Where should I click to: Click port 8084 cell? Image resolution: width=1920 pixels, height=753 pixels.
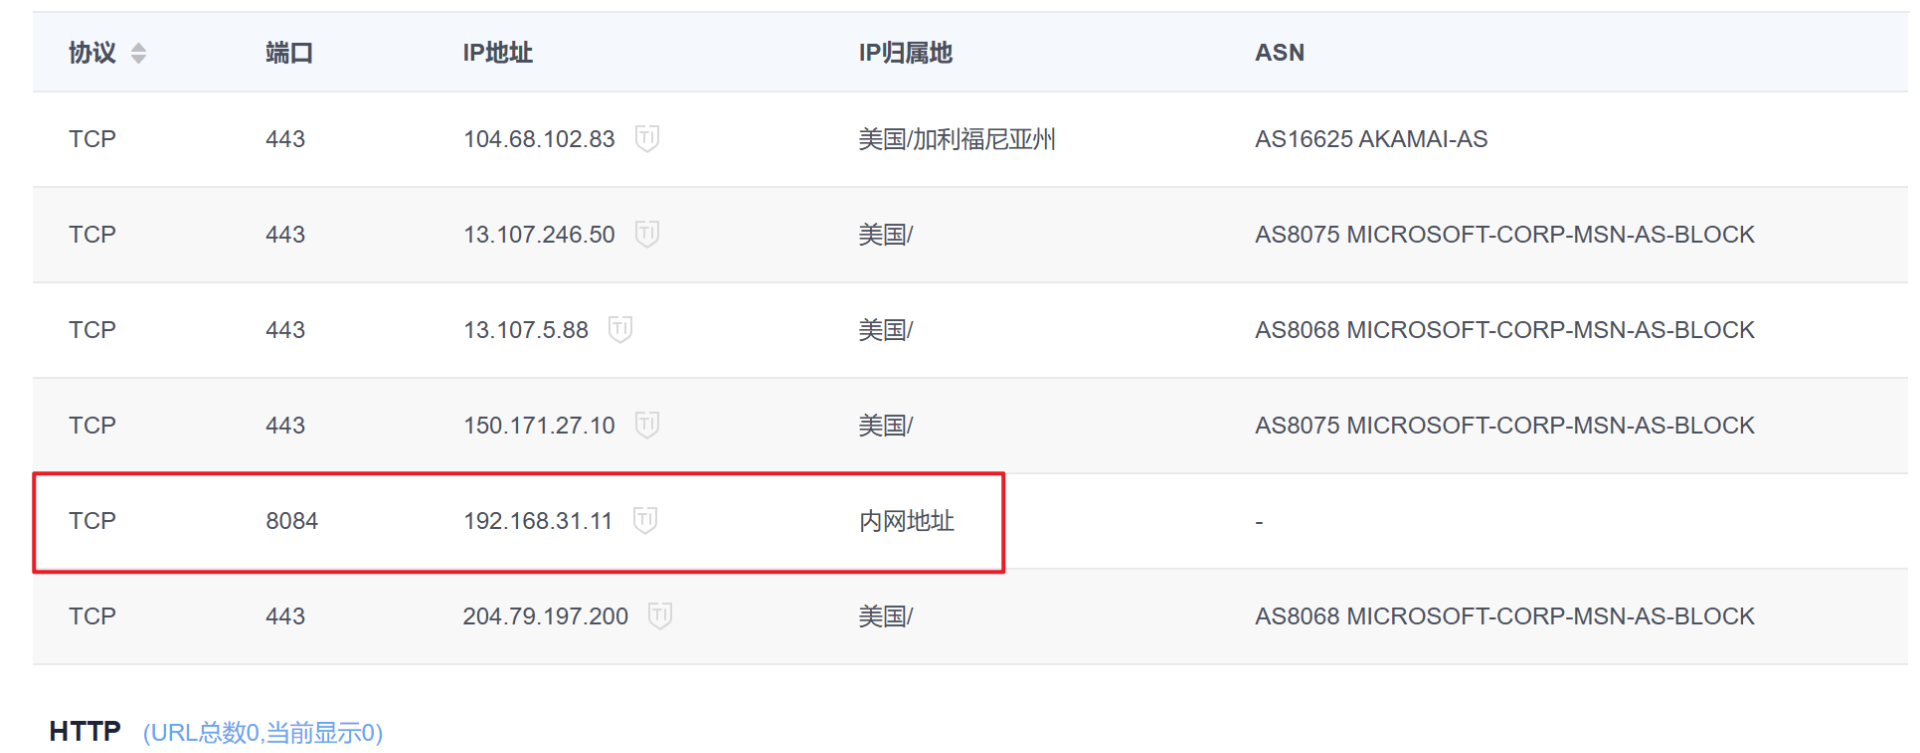click(292, 521)
